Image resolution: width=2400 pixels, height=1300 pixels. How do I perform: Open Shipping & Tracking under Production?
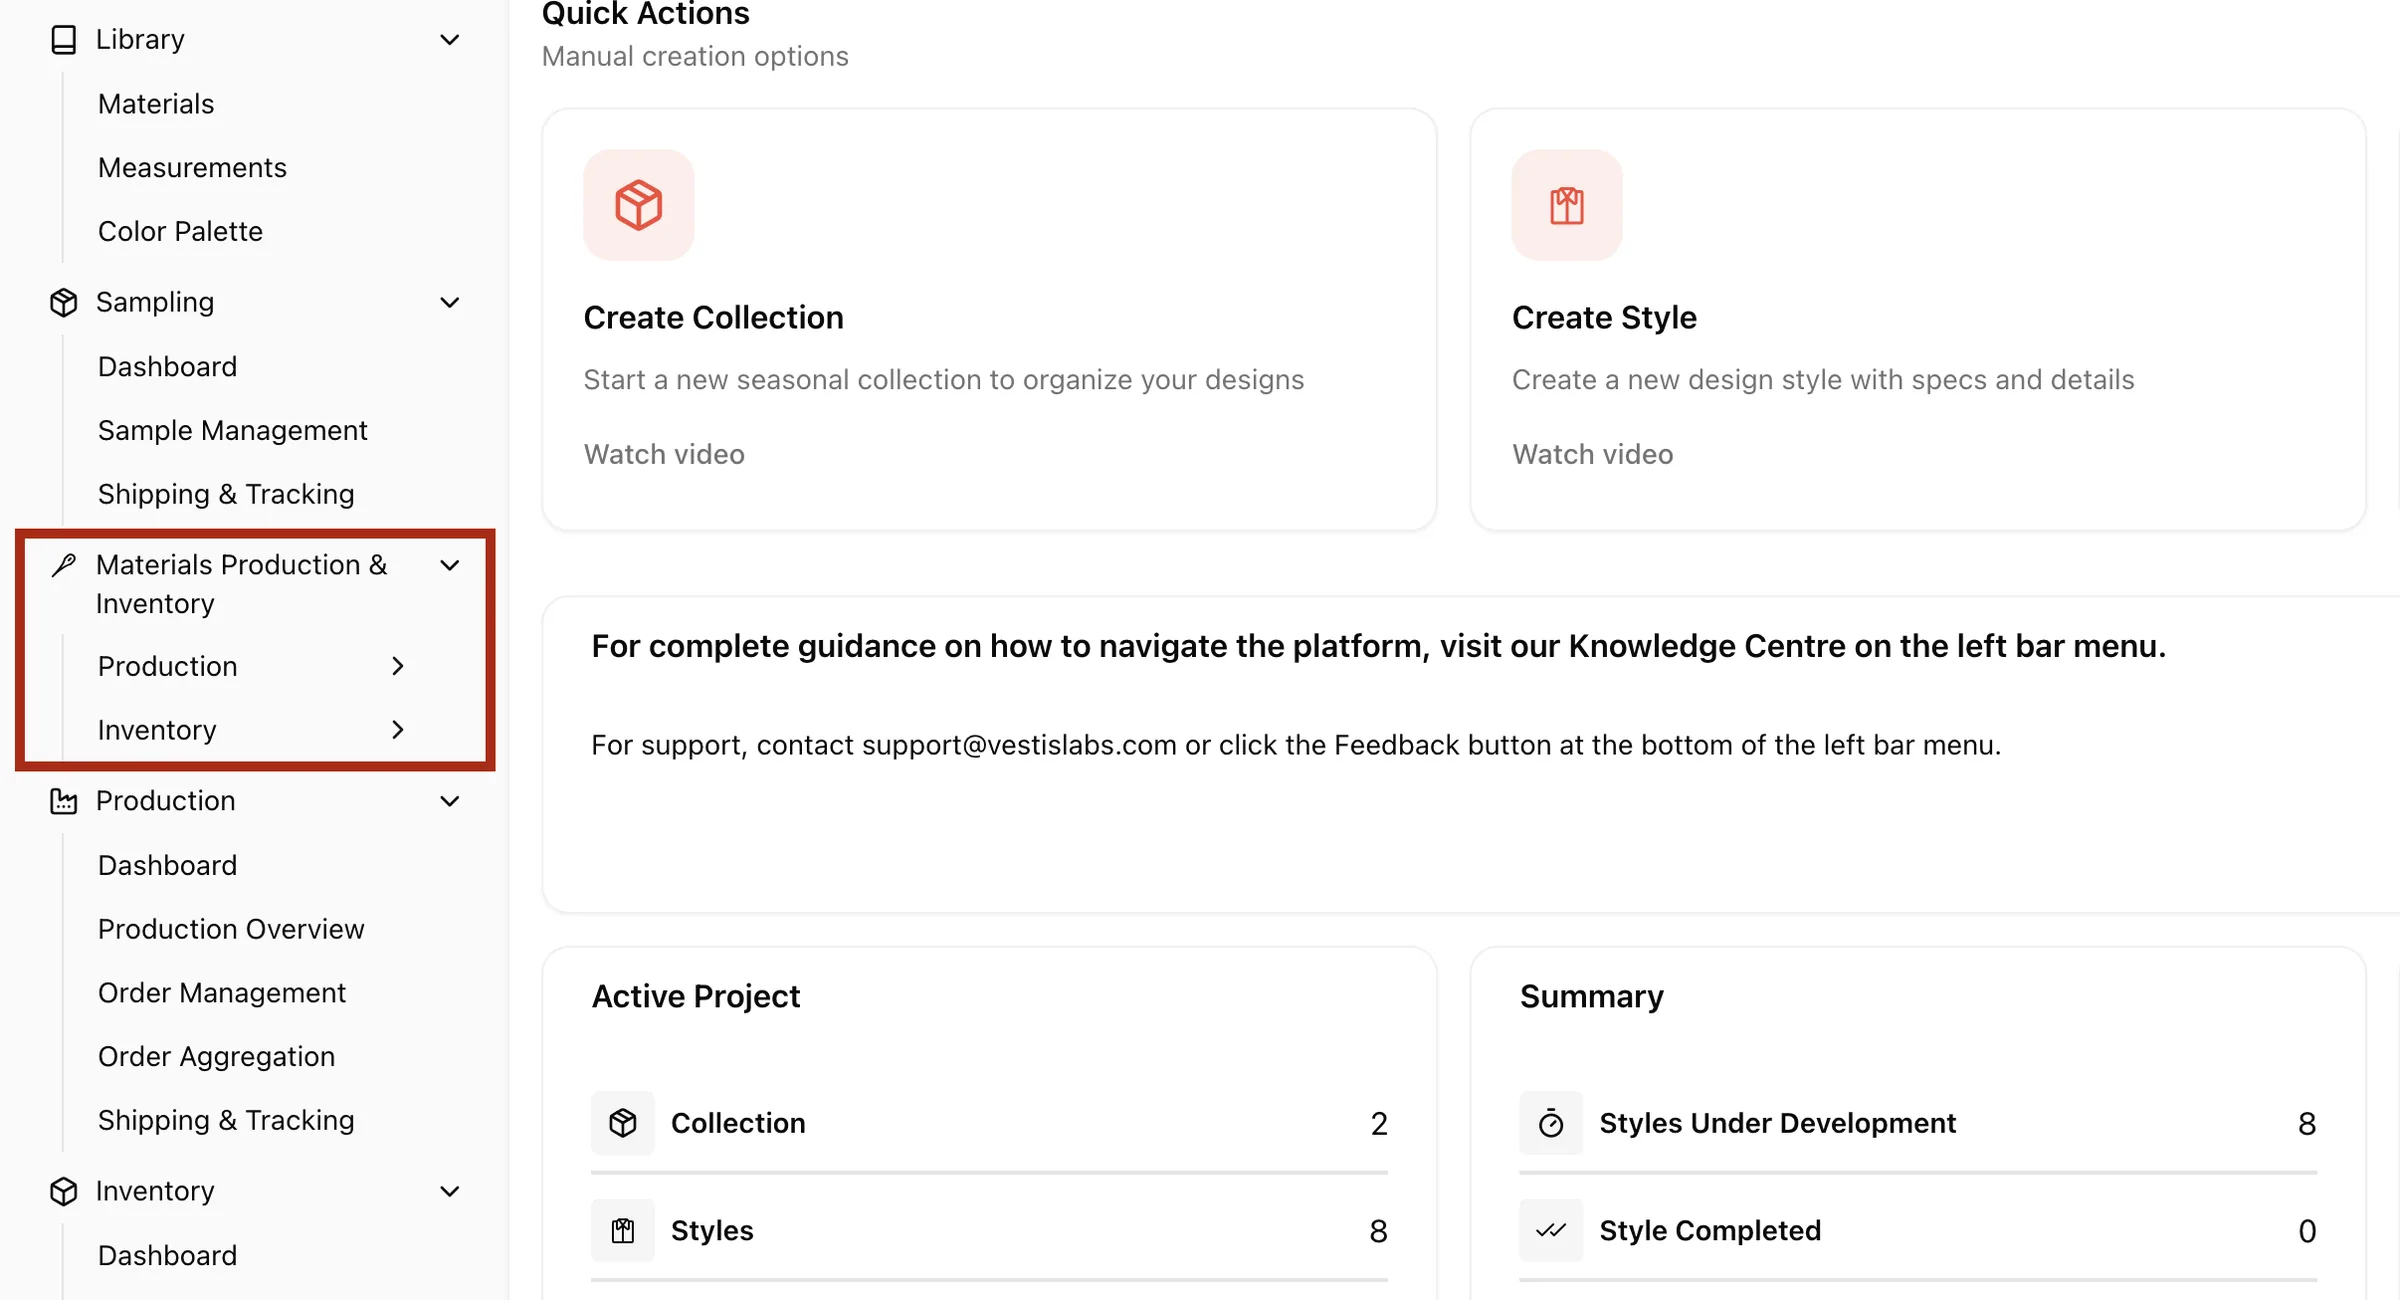[226, 1120]
